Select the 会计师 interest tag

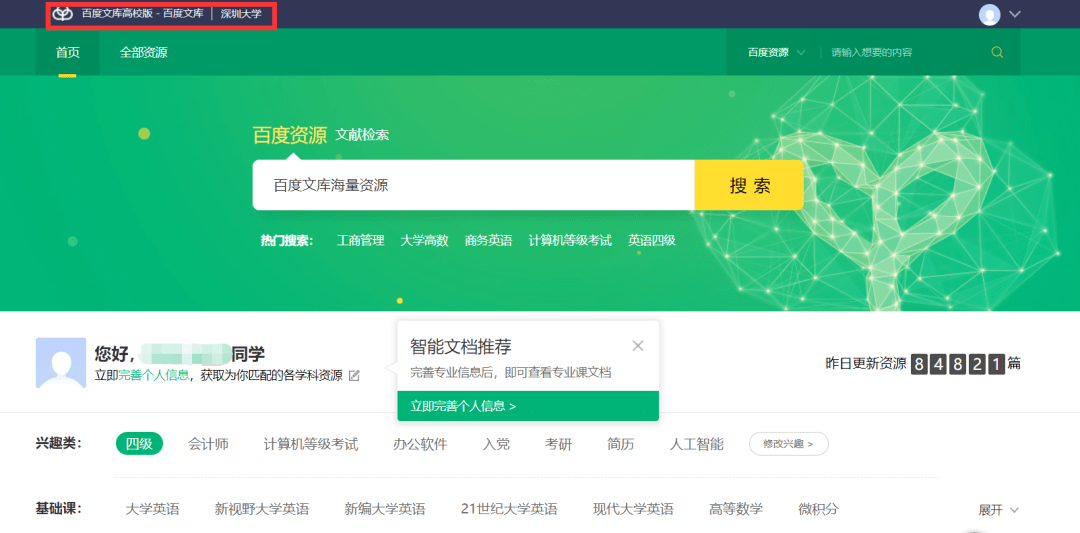tap(209, 444)
